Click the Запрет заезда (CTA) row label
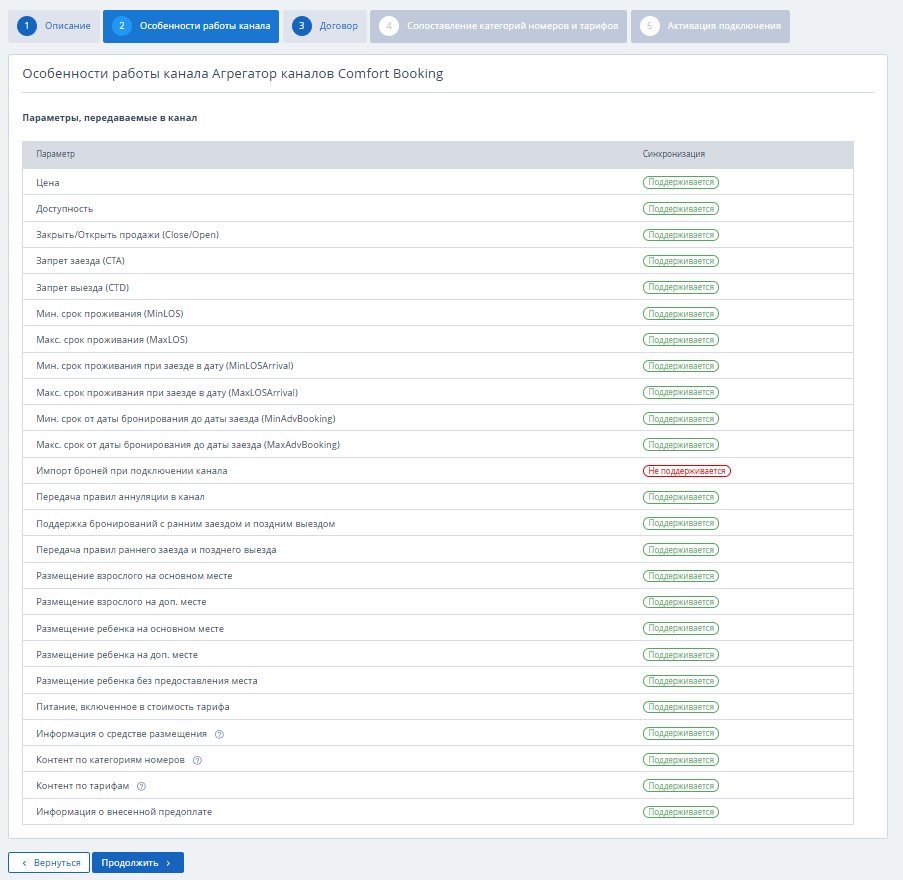Screen dimensions: 903x880 tap(80, 261)
